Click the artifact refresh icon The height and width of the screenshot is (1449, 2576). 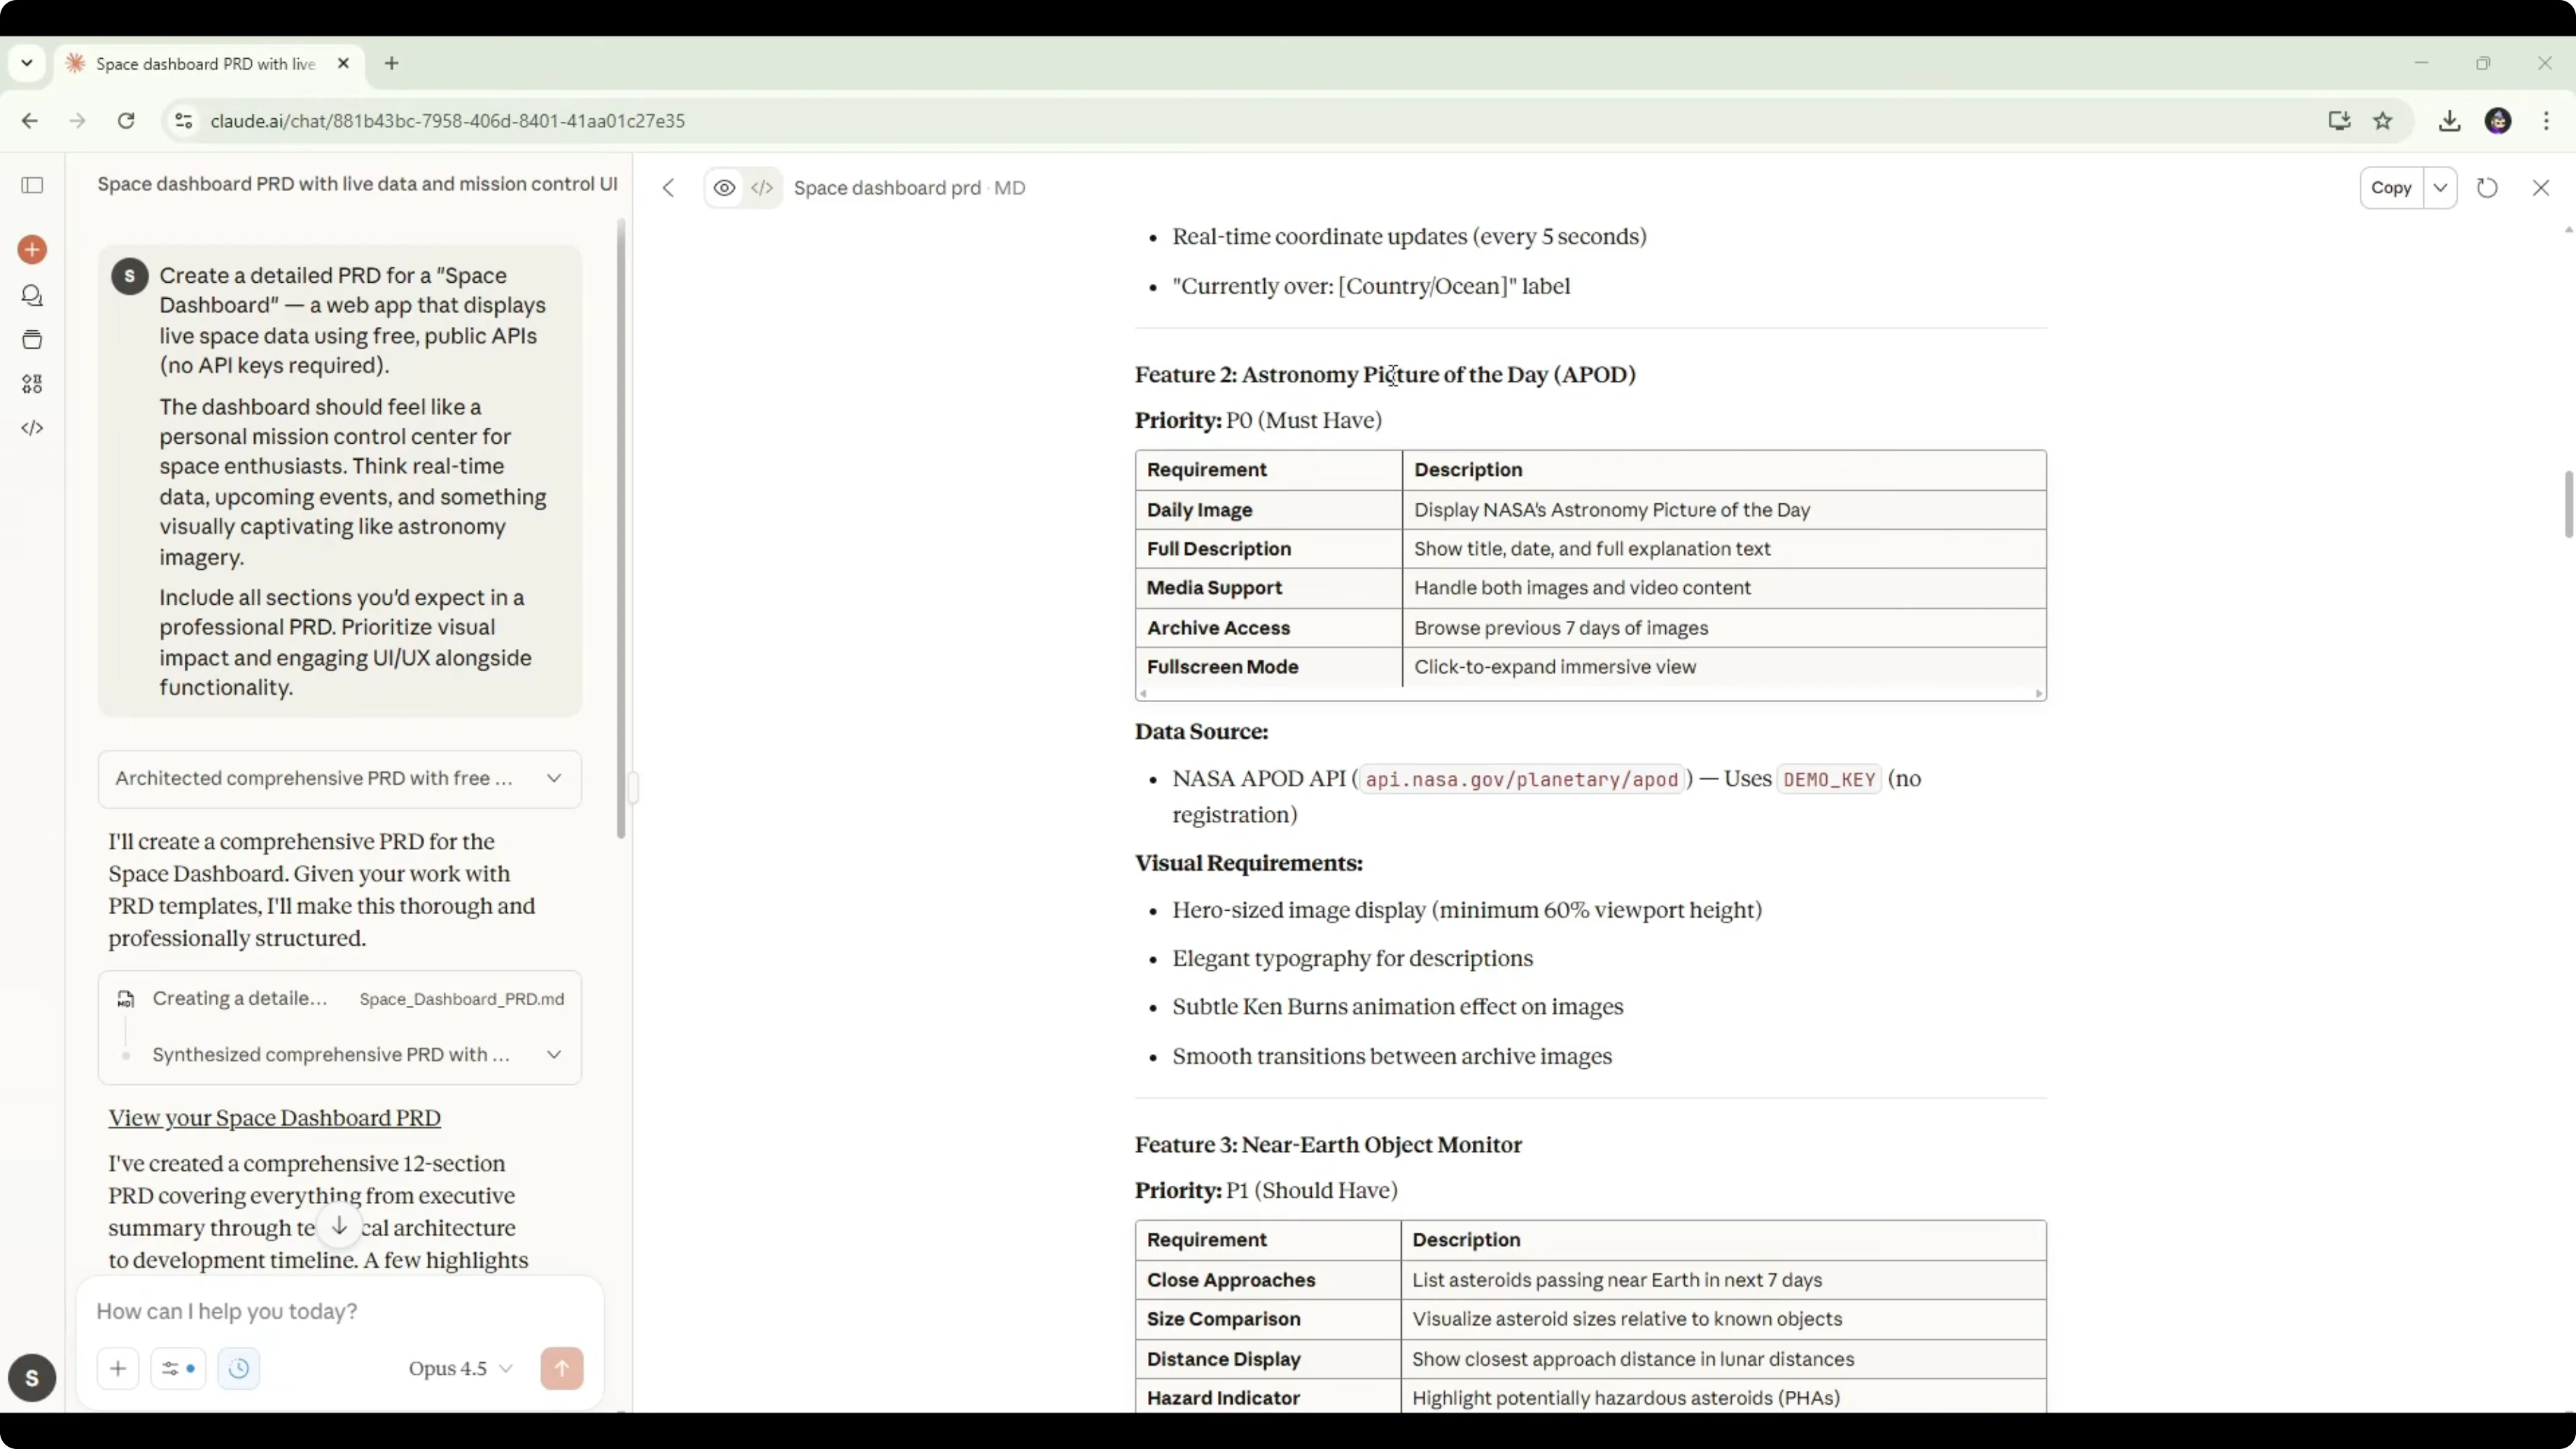[2487, 188]
